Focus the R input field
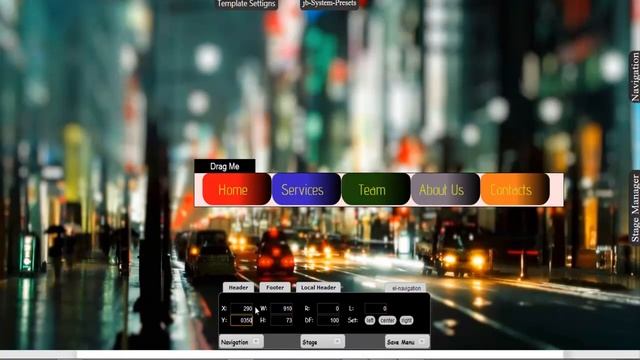The image size is (640, 360). (x=329, y=309)
